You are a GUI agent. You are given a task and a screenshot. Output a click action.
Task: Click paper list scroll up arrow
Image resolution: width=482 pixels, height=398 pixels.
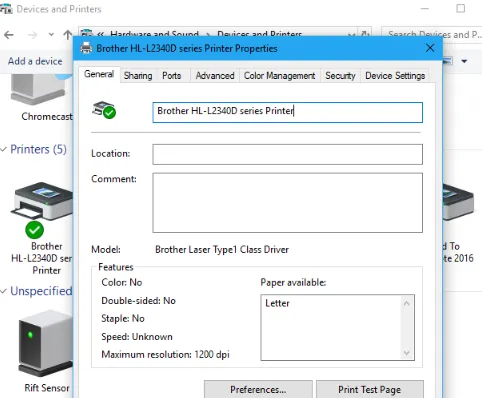point(407,303)
